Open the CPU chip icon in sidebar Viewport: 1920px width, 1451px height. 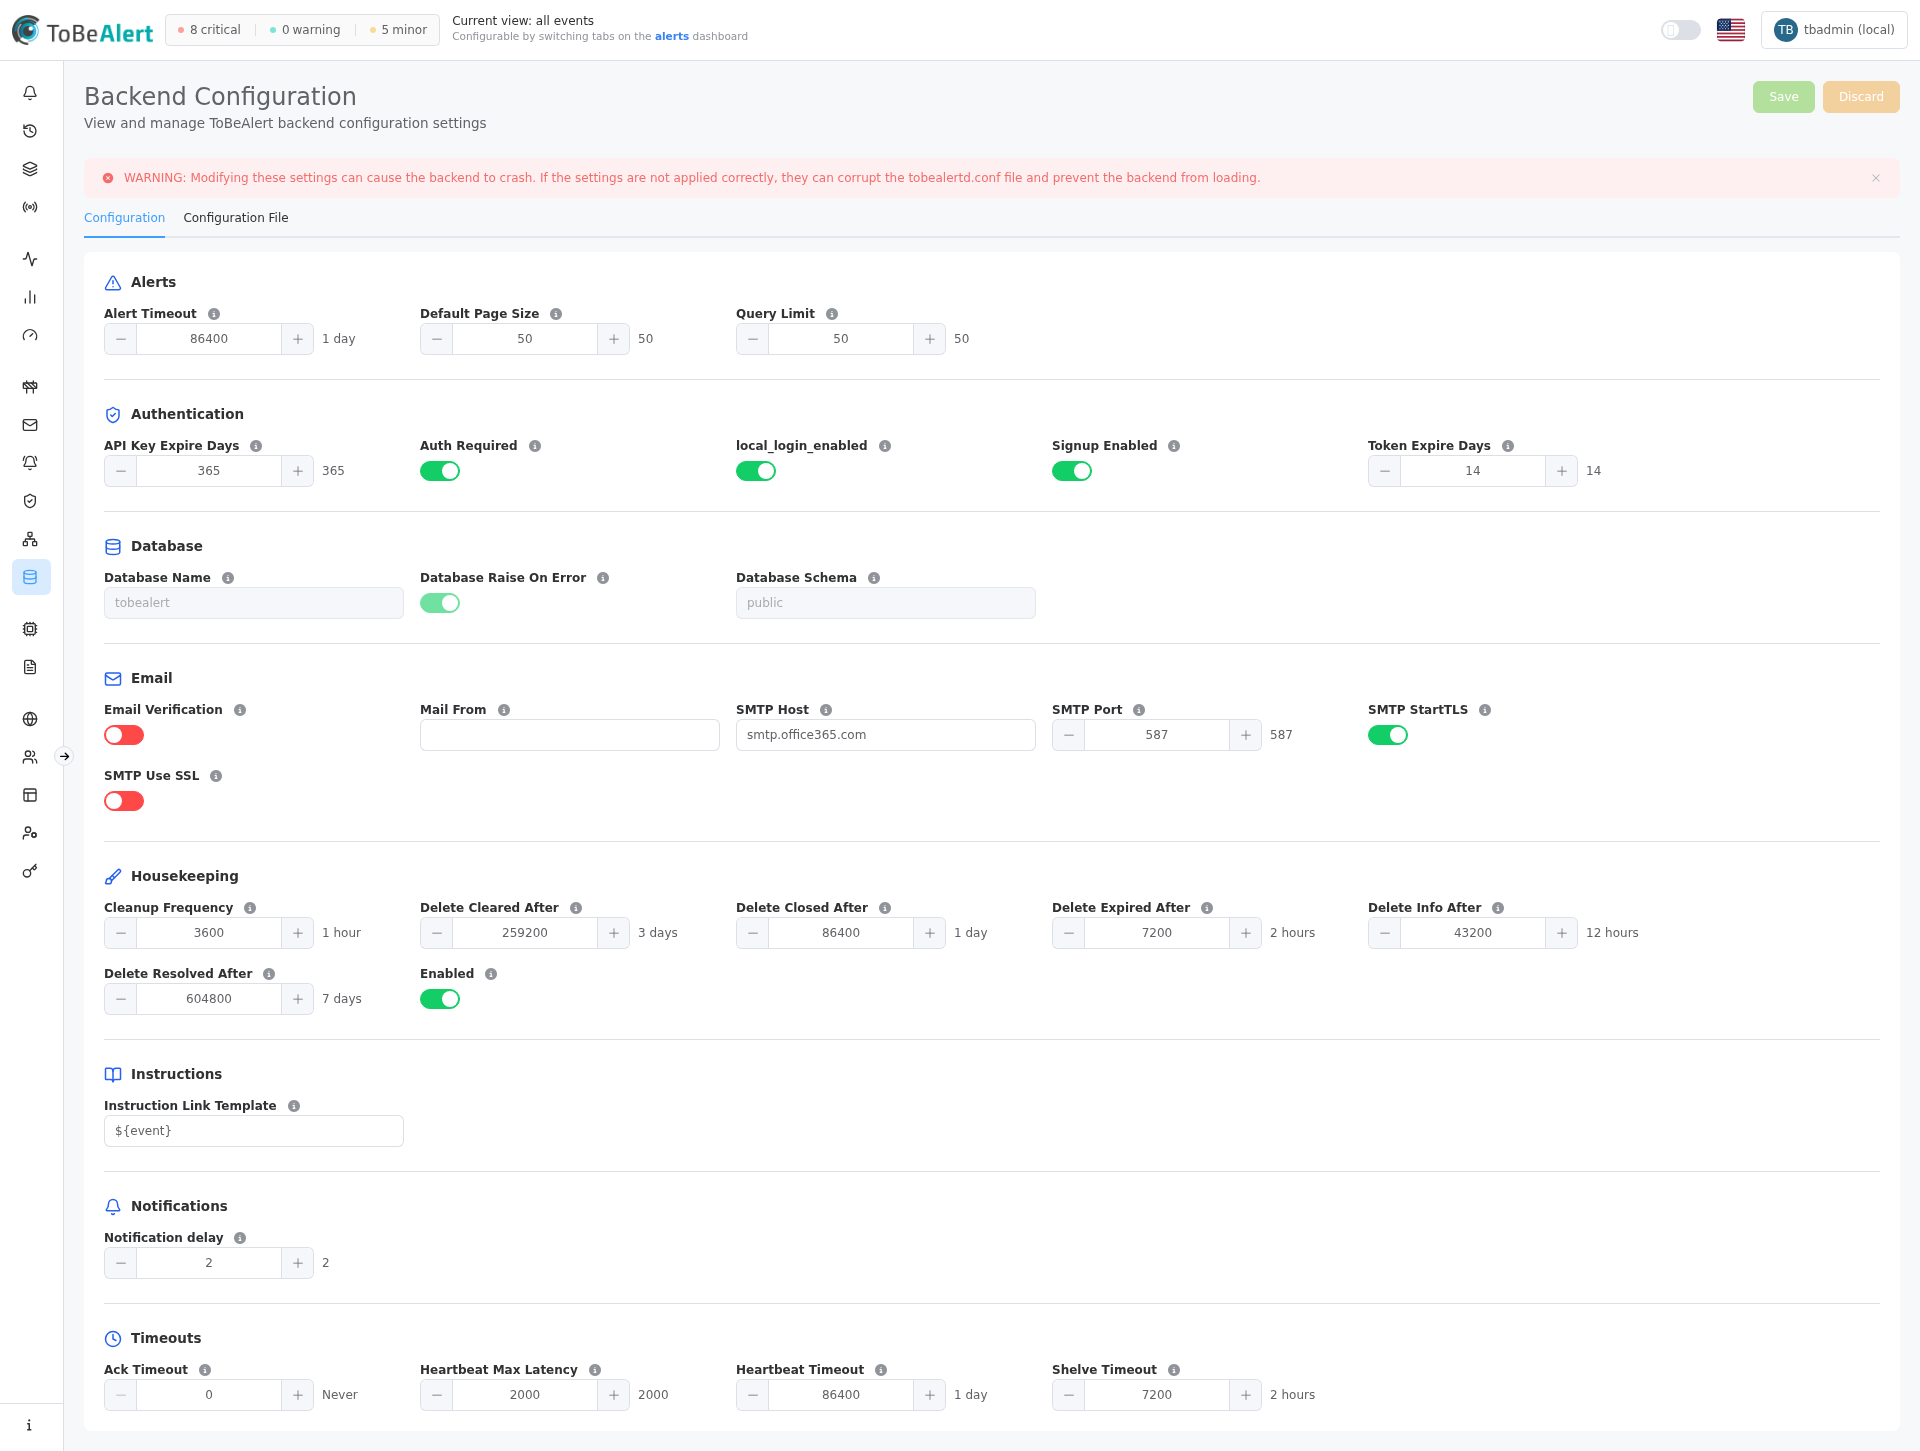(x=30, y=629)
